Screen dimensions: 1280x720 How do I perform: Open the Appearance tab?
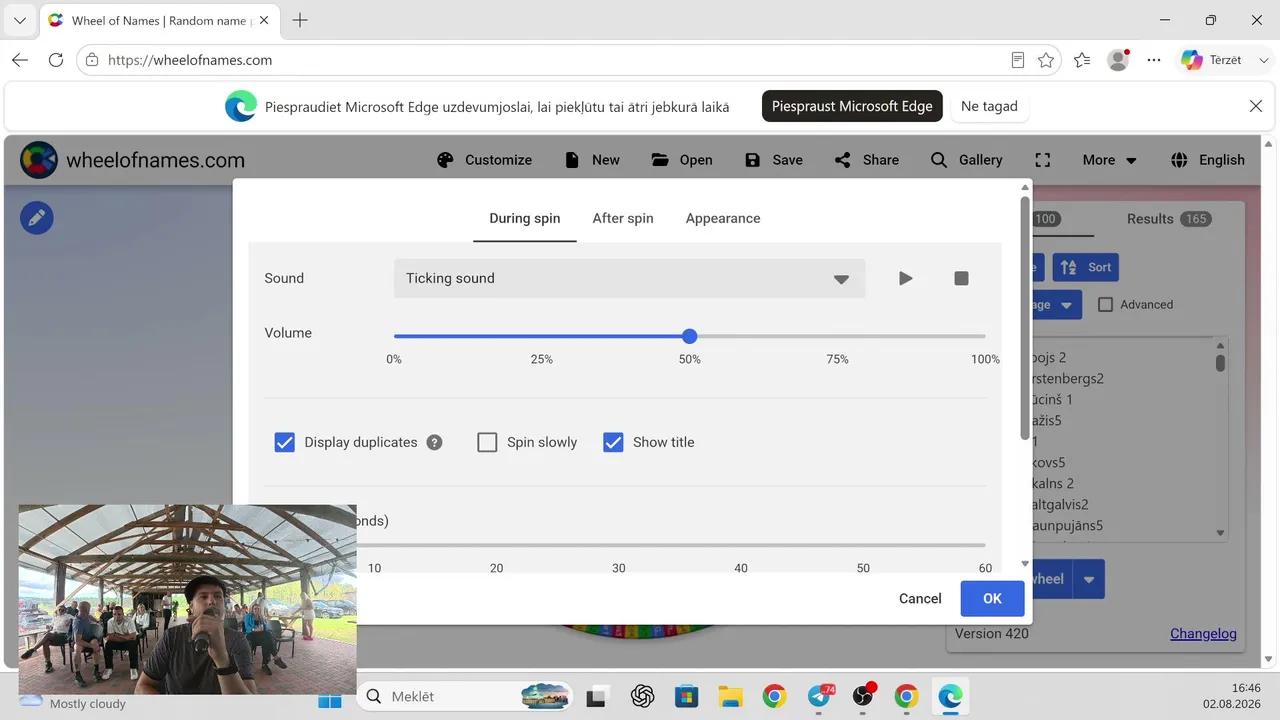point(723,218)
